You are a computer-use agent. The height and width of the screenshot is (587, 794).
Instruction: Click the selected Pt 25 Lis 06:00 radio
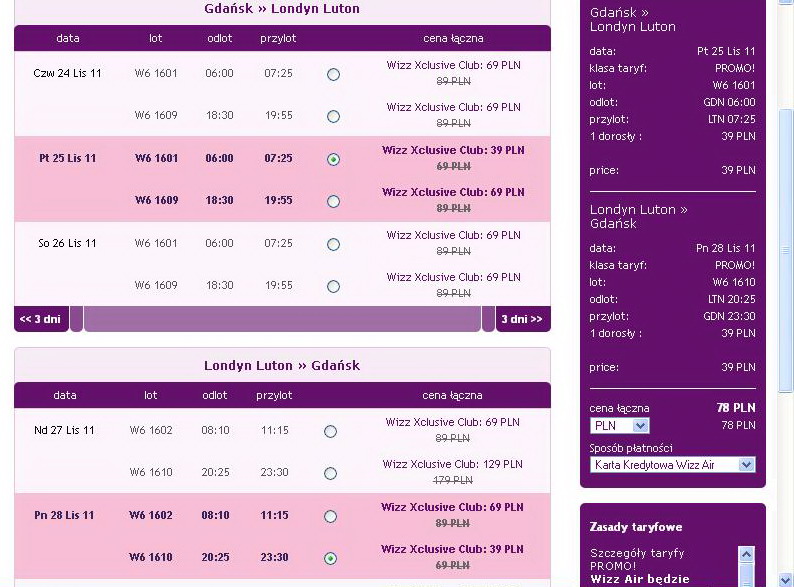333,160
